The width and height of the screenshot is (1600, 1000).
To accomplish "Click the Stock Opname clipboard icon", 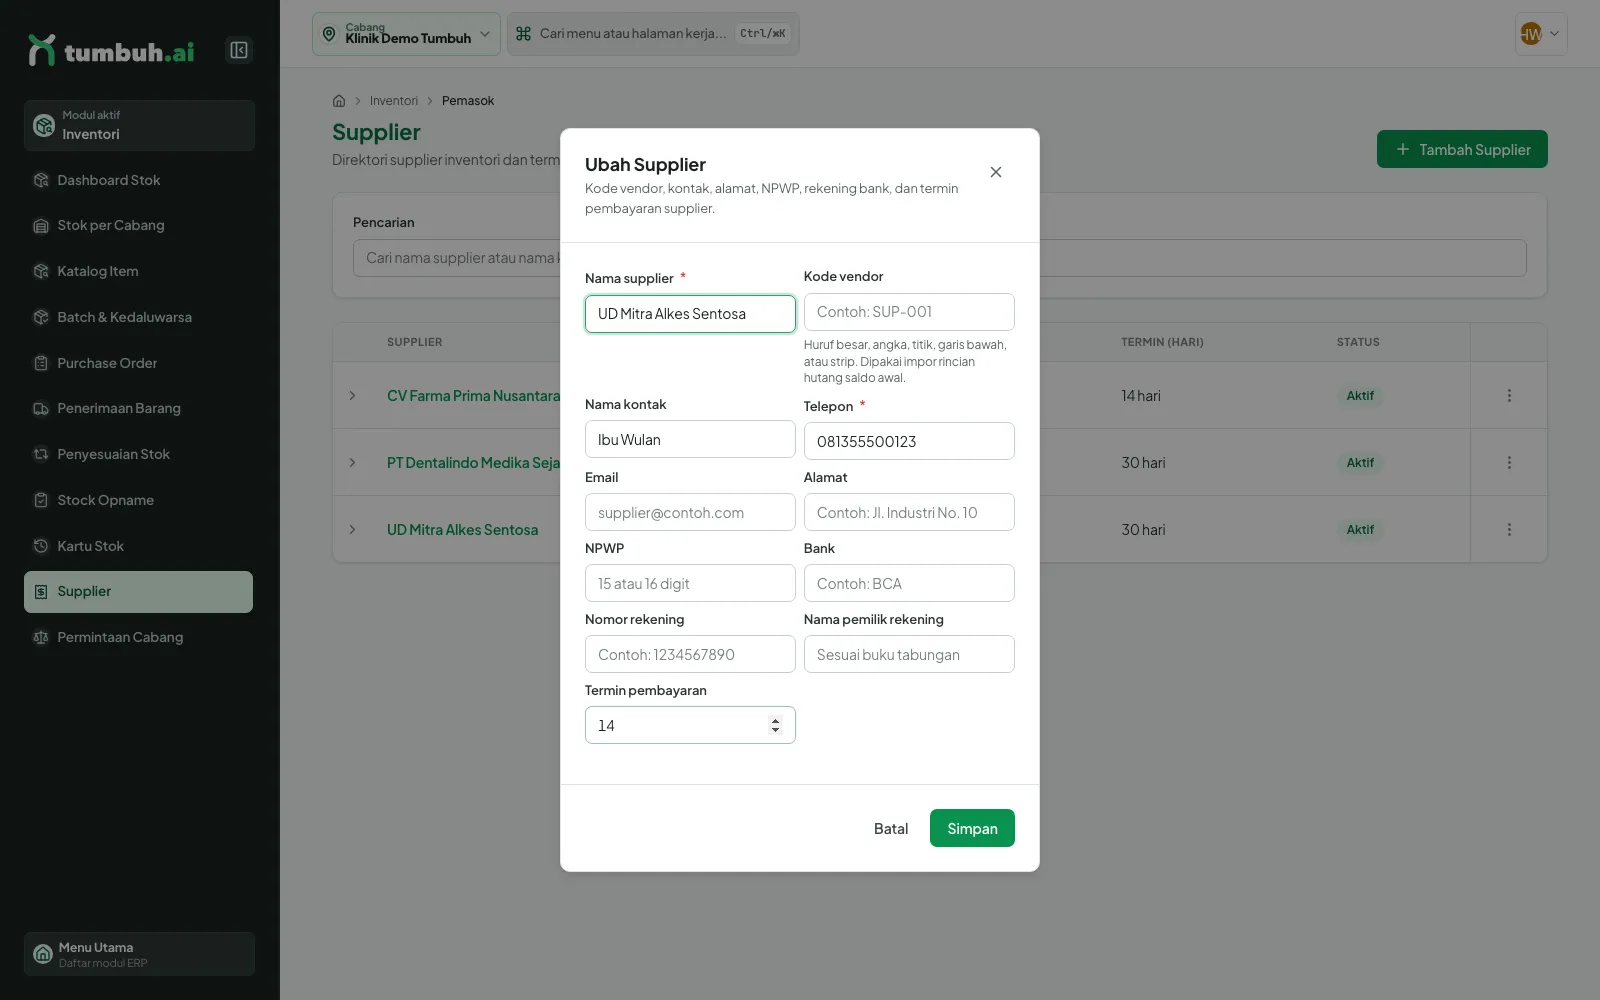I will 41,500.
